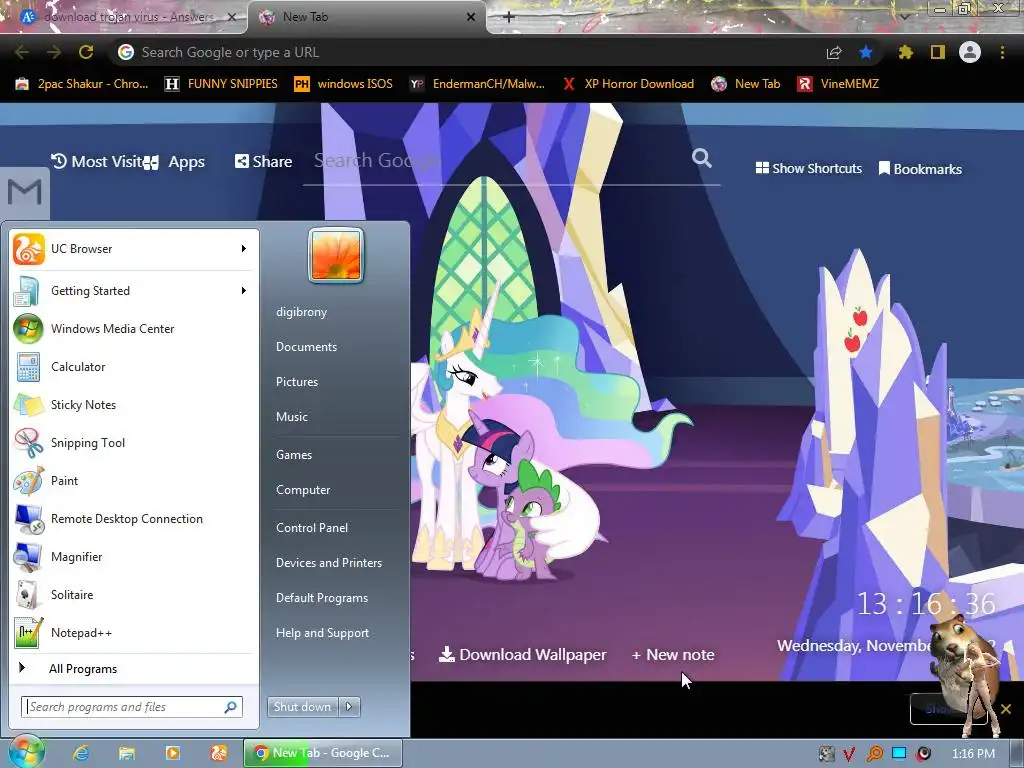Select the New Tab browser tab
The height and width of the screenshot is (768, 1024).
click(x=367, y=17)
